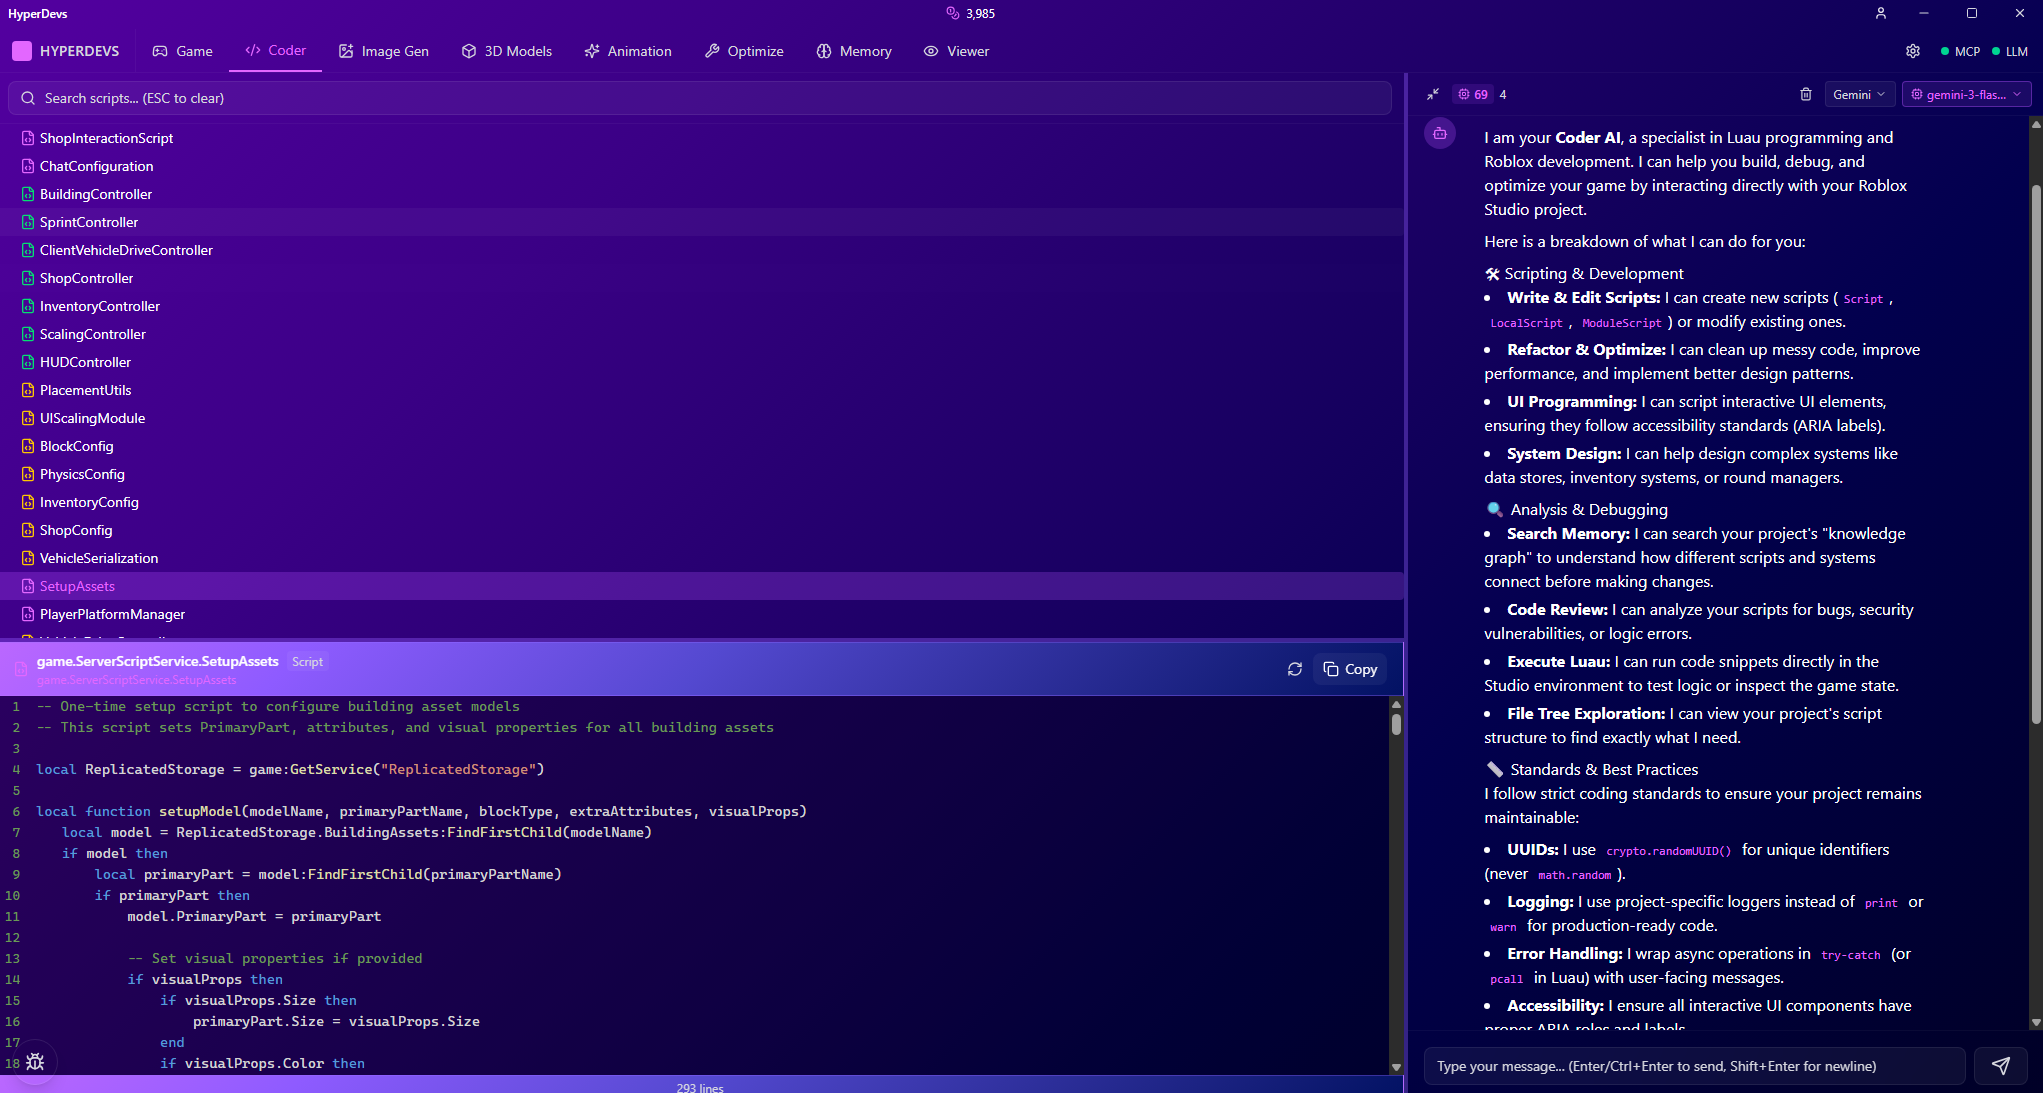Open the BlockConfig module

[x=700, y=446]
